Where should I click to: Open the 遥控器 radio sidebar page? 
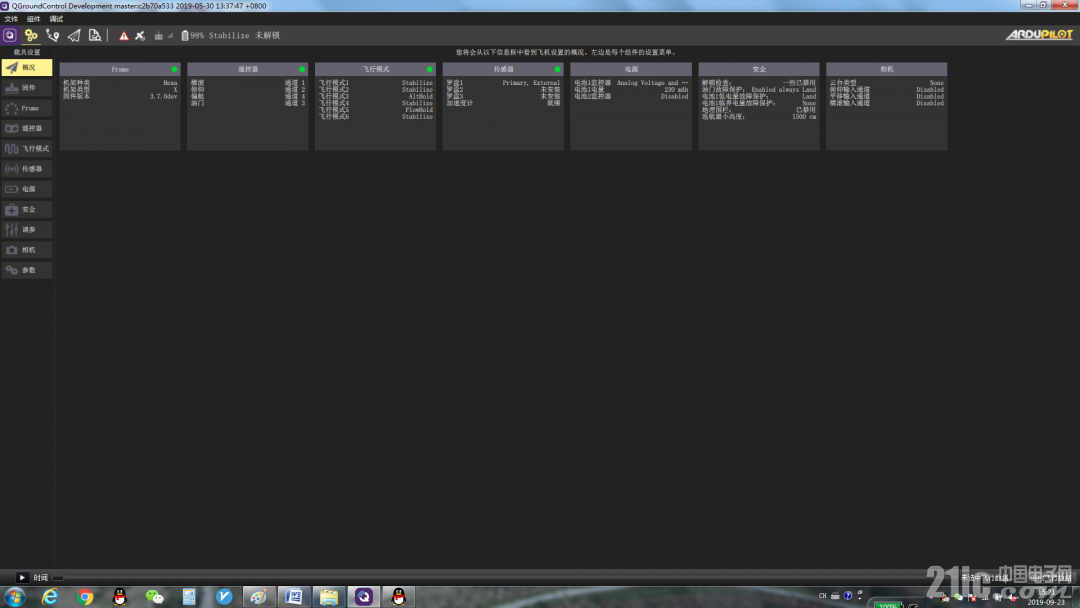click(x=27, y=128)
